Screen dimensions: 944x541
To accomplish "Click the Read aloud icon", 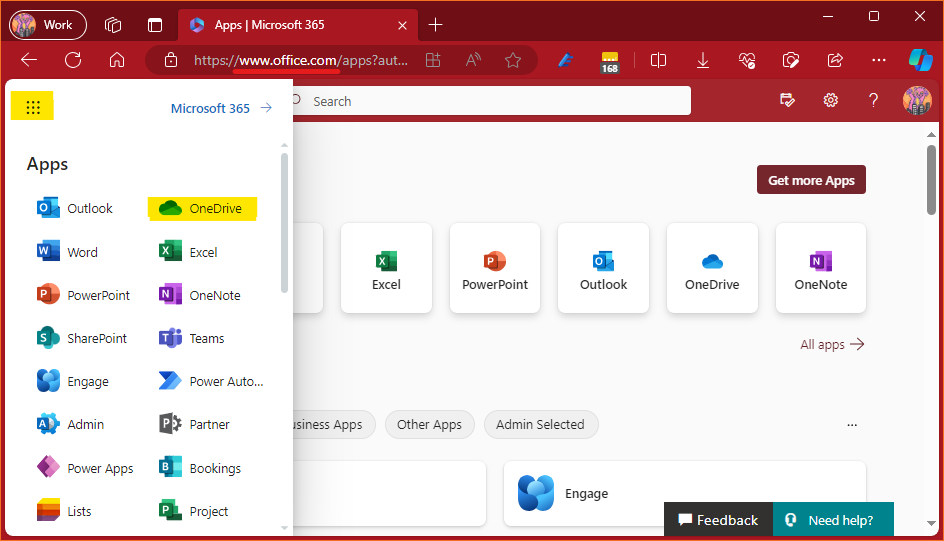I will [473, 60].
